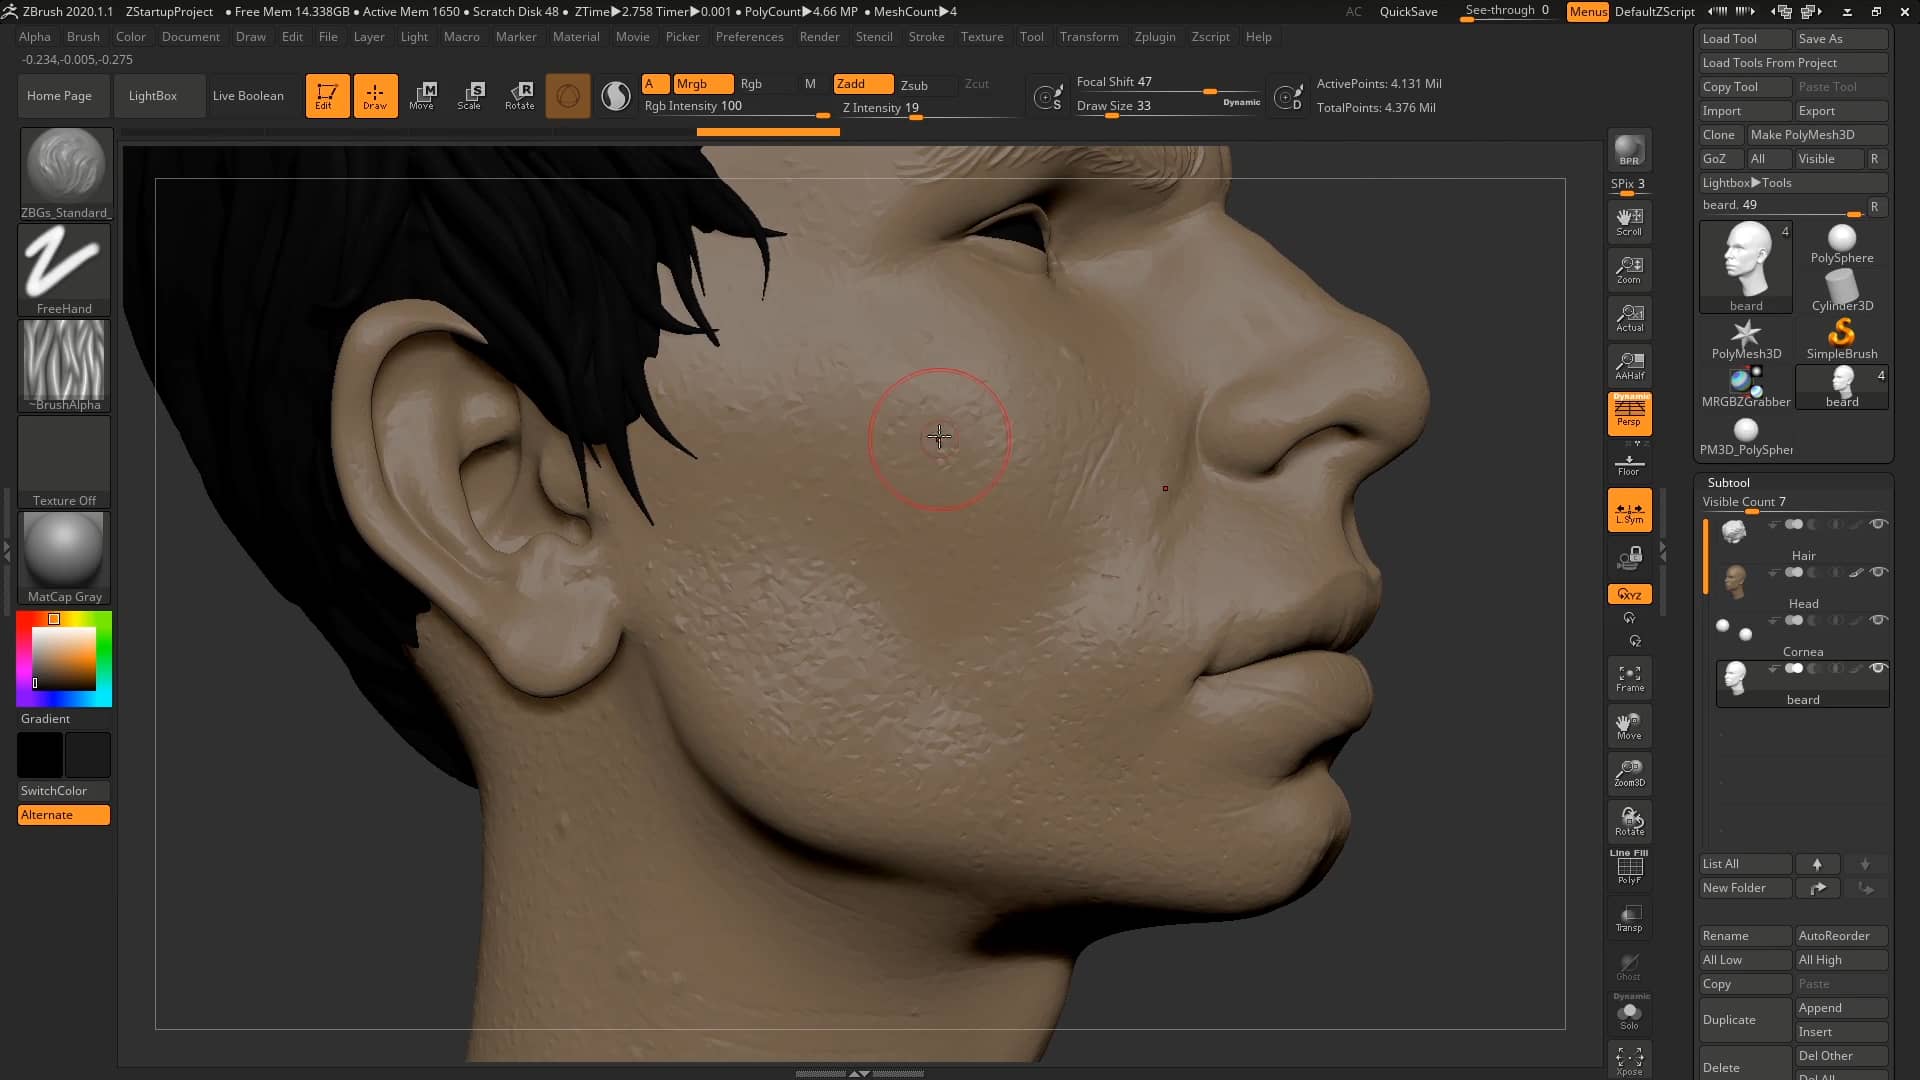Disable L.Sym local symmetry
Screen dimensions: 1920x1080
coord(1629,510)
